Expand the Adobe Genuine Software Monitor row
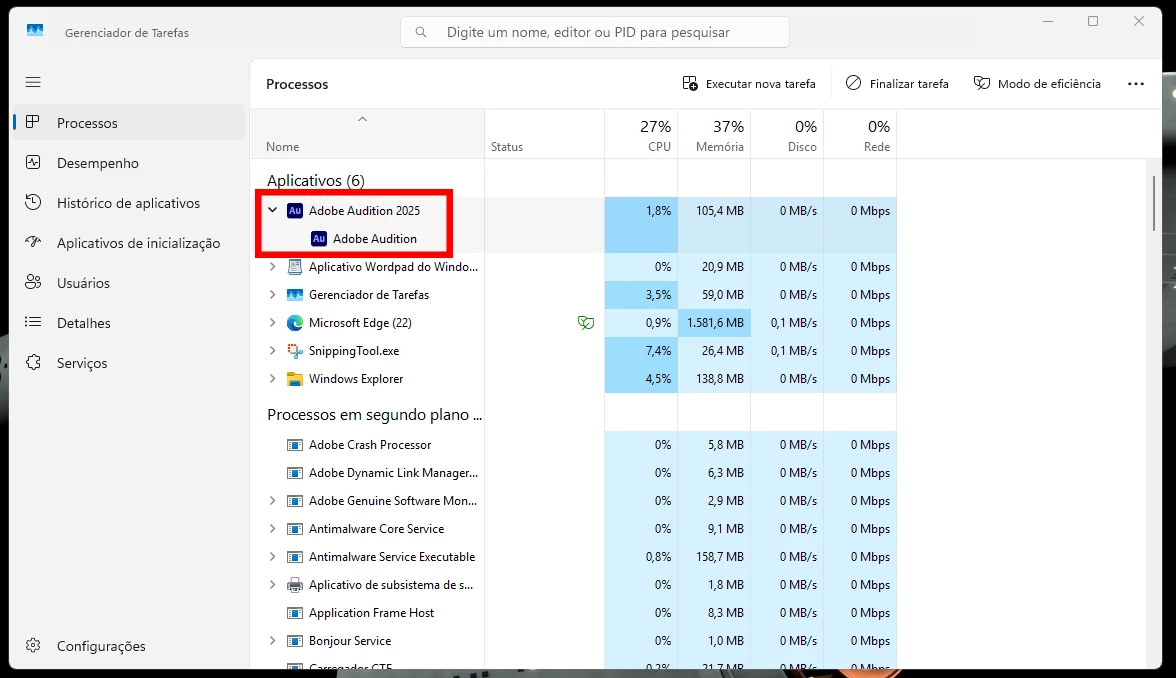 273,500
